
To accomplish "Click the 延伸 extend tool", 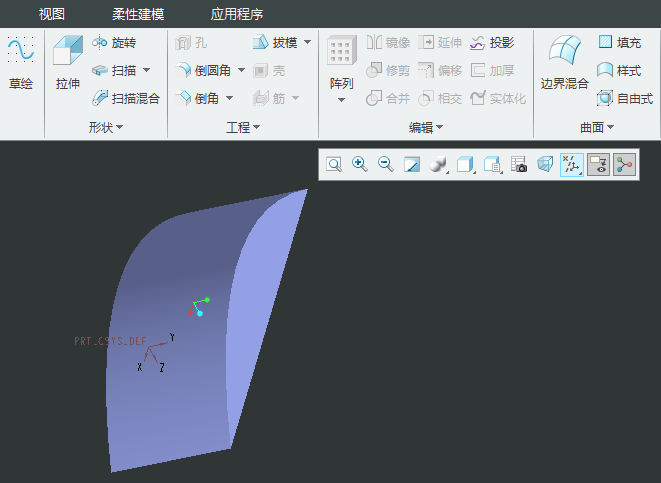I will pos(440,43).
